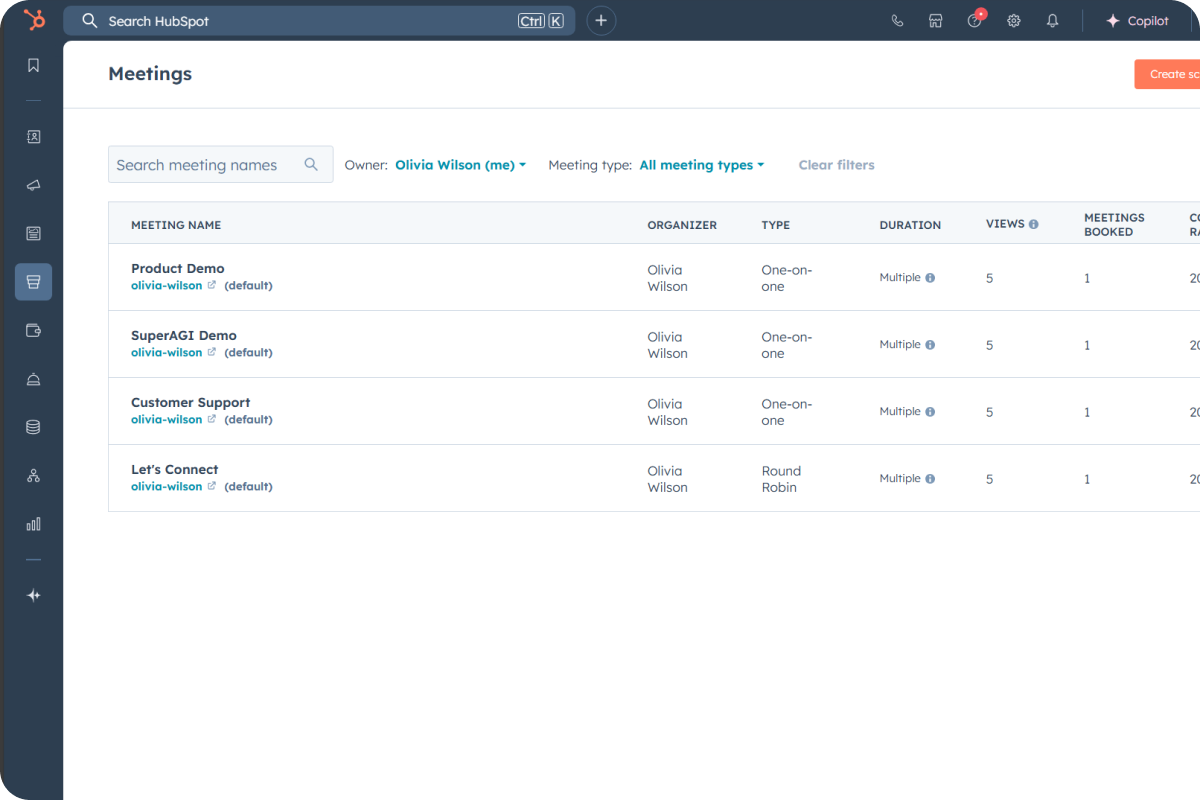Open the calling phone icon

897,20
